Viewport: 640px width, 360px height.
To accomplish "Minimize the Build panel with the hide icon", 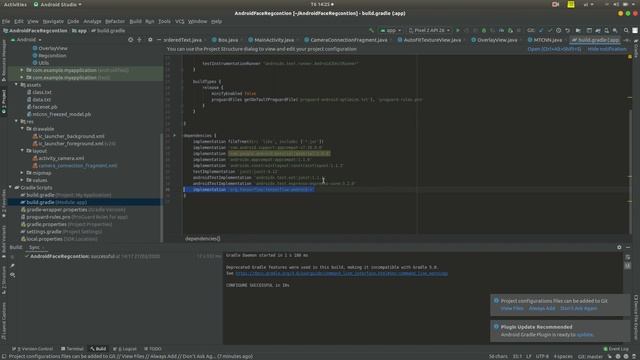I will [x=628, y=247].
